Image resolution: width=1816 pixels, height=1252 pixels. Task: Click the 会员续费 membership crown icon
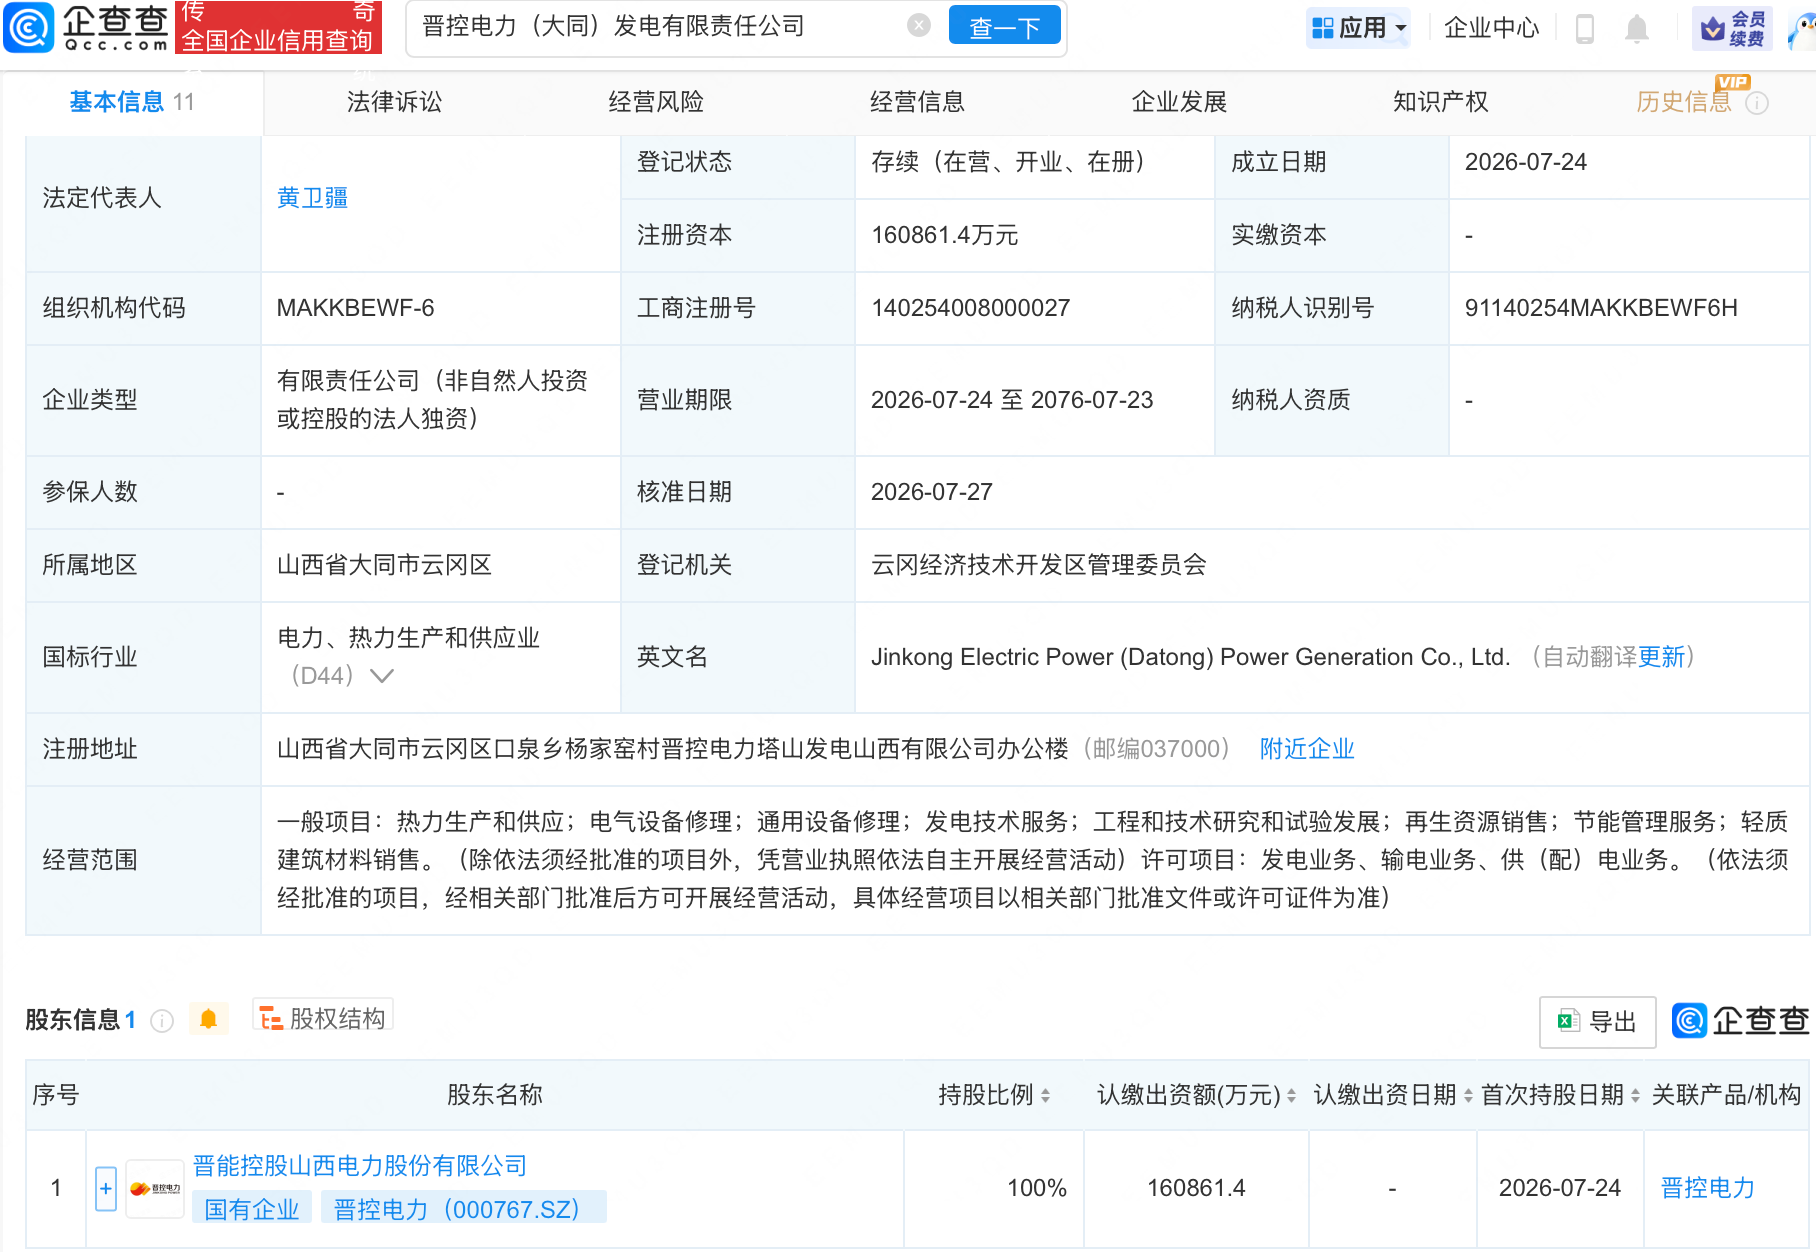tap(1732, 28)
